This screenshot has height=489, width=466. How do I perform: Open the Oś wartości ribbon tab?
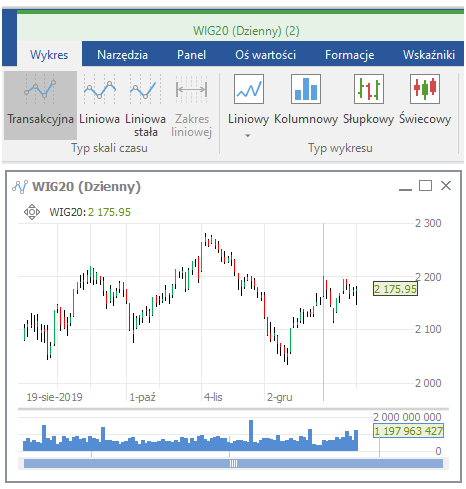[265, 55]
